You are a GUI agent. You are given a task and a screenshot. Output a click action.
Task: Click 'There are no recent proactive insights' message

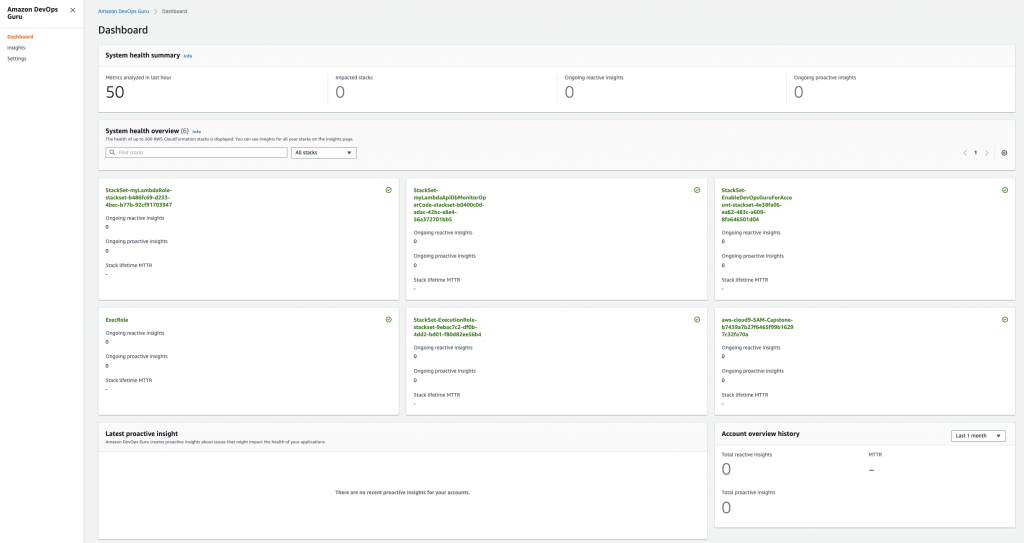tap(402, 493)
